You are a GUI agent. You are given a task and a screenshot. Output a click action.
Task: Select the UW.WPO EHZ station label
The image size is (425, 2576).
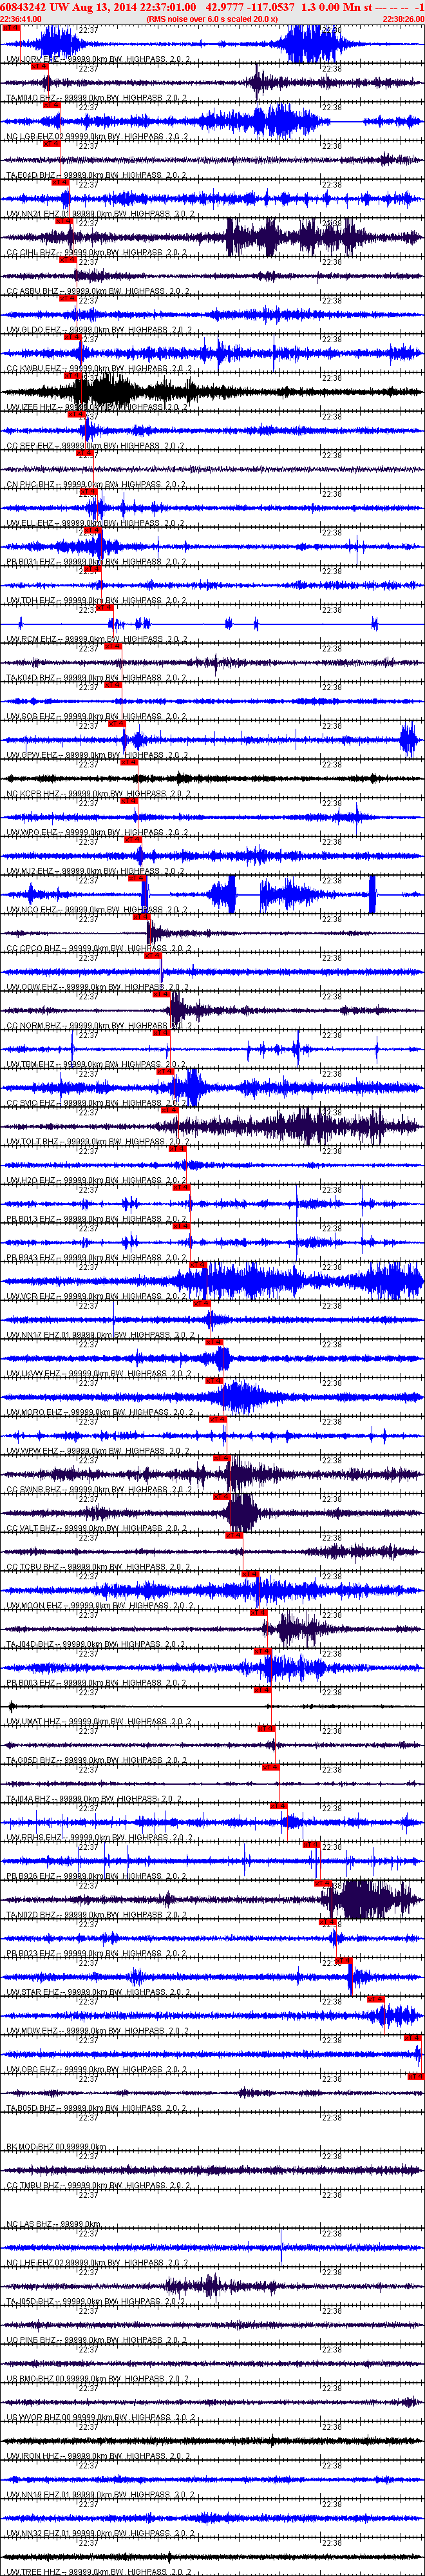pyautogui.click(x=98, y=833)
